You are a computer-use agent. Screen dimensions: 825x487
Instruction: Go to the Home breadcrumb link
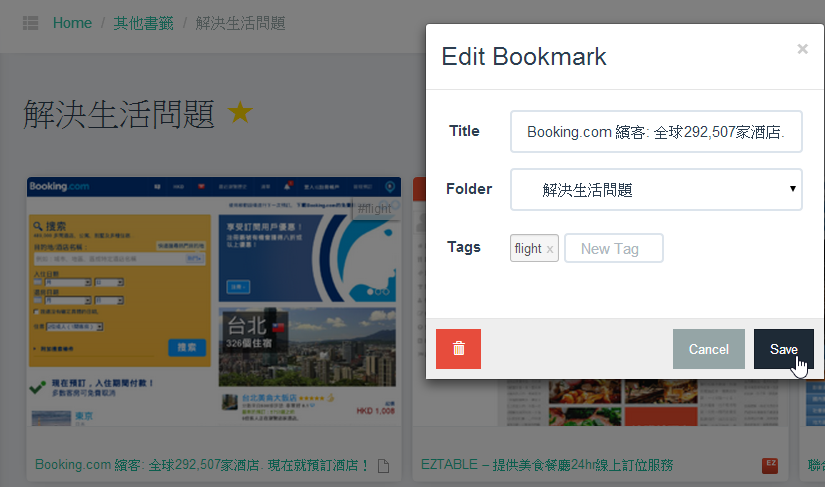click(72, 23)
